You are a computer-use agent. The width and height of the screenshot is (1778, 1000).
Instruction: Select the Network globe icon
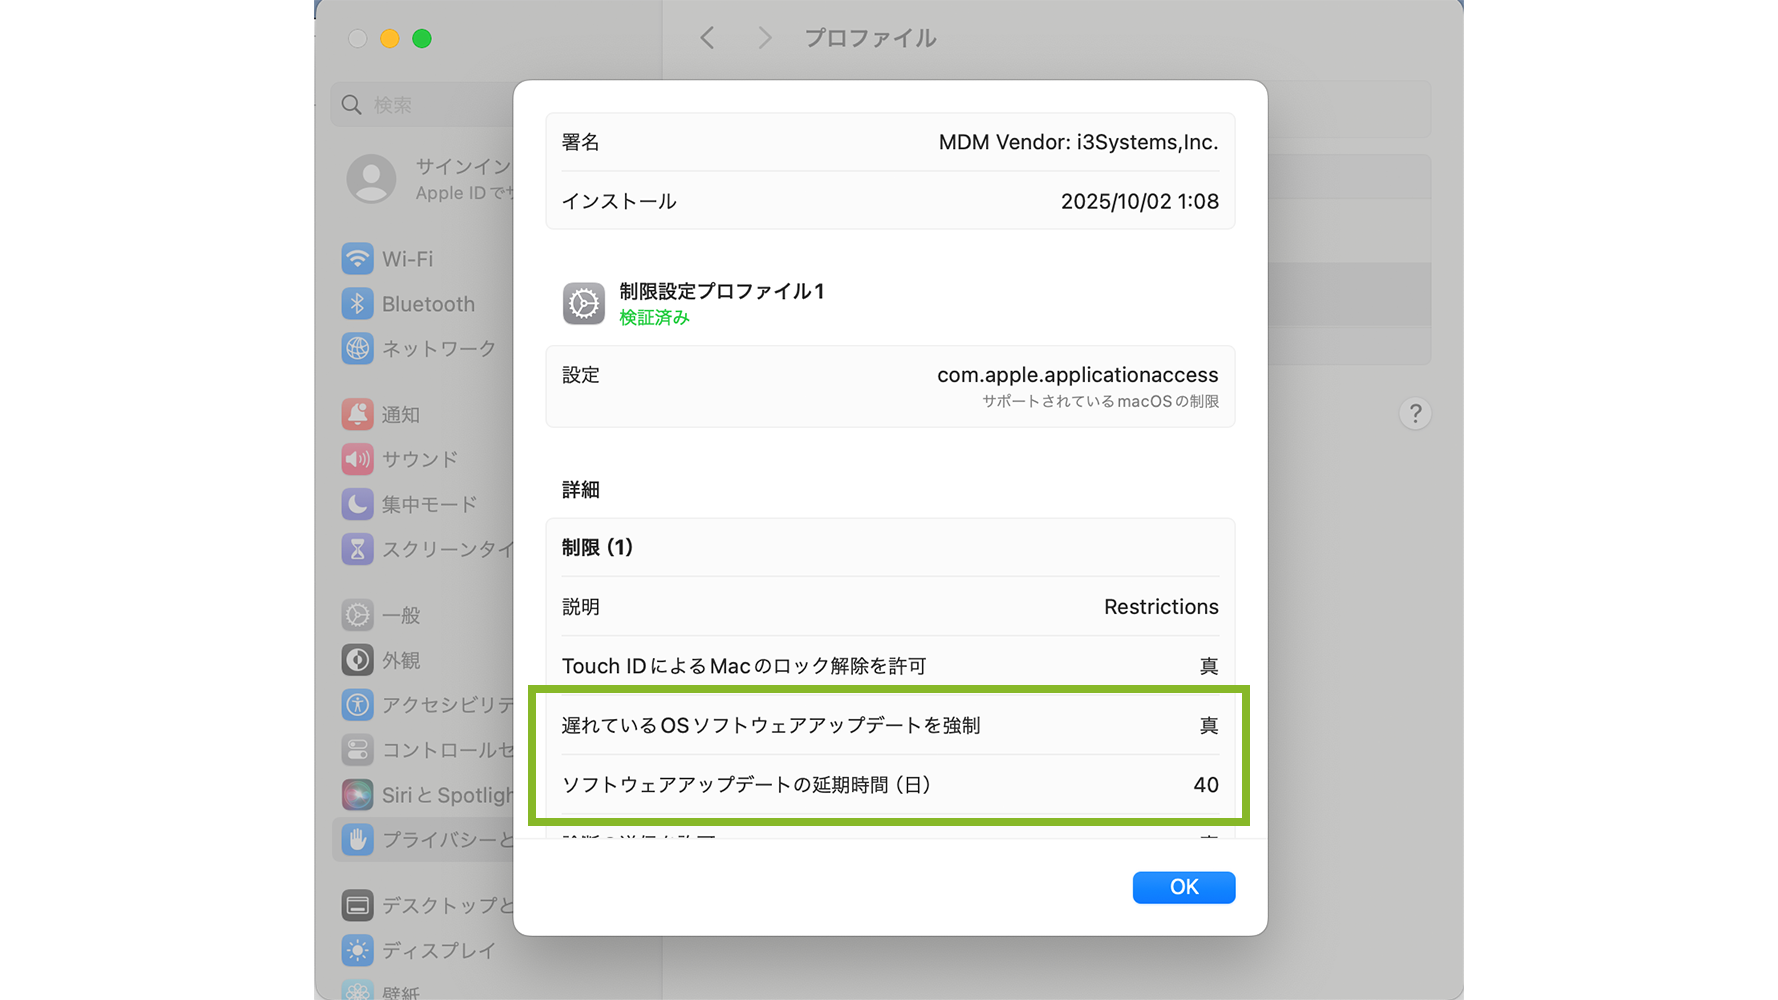pos(357,349)
